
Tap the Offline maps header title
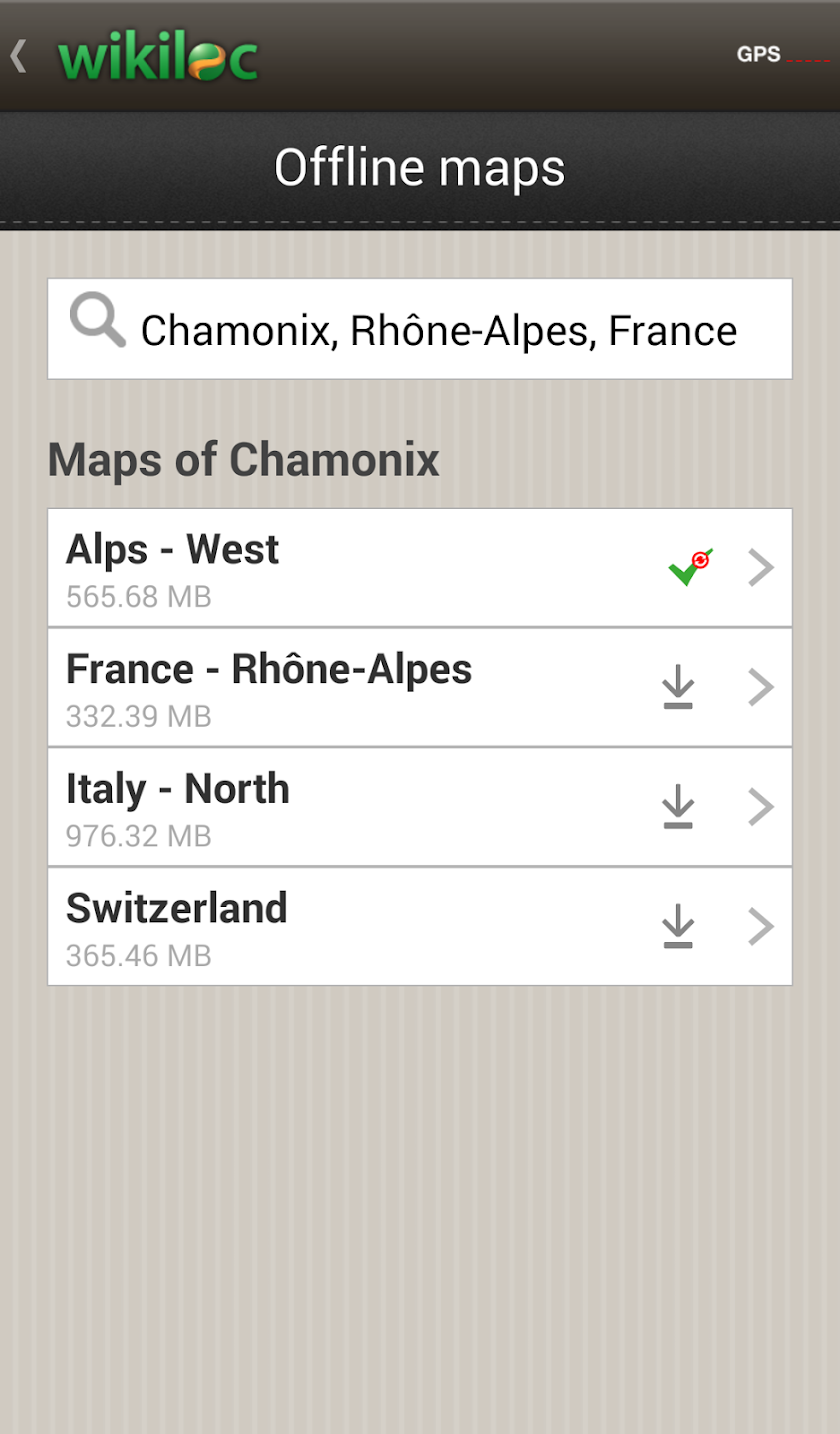pyautogui.click(x=420, y=168)
